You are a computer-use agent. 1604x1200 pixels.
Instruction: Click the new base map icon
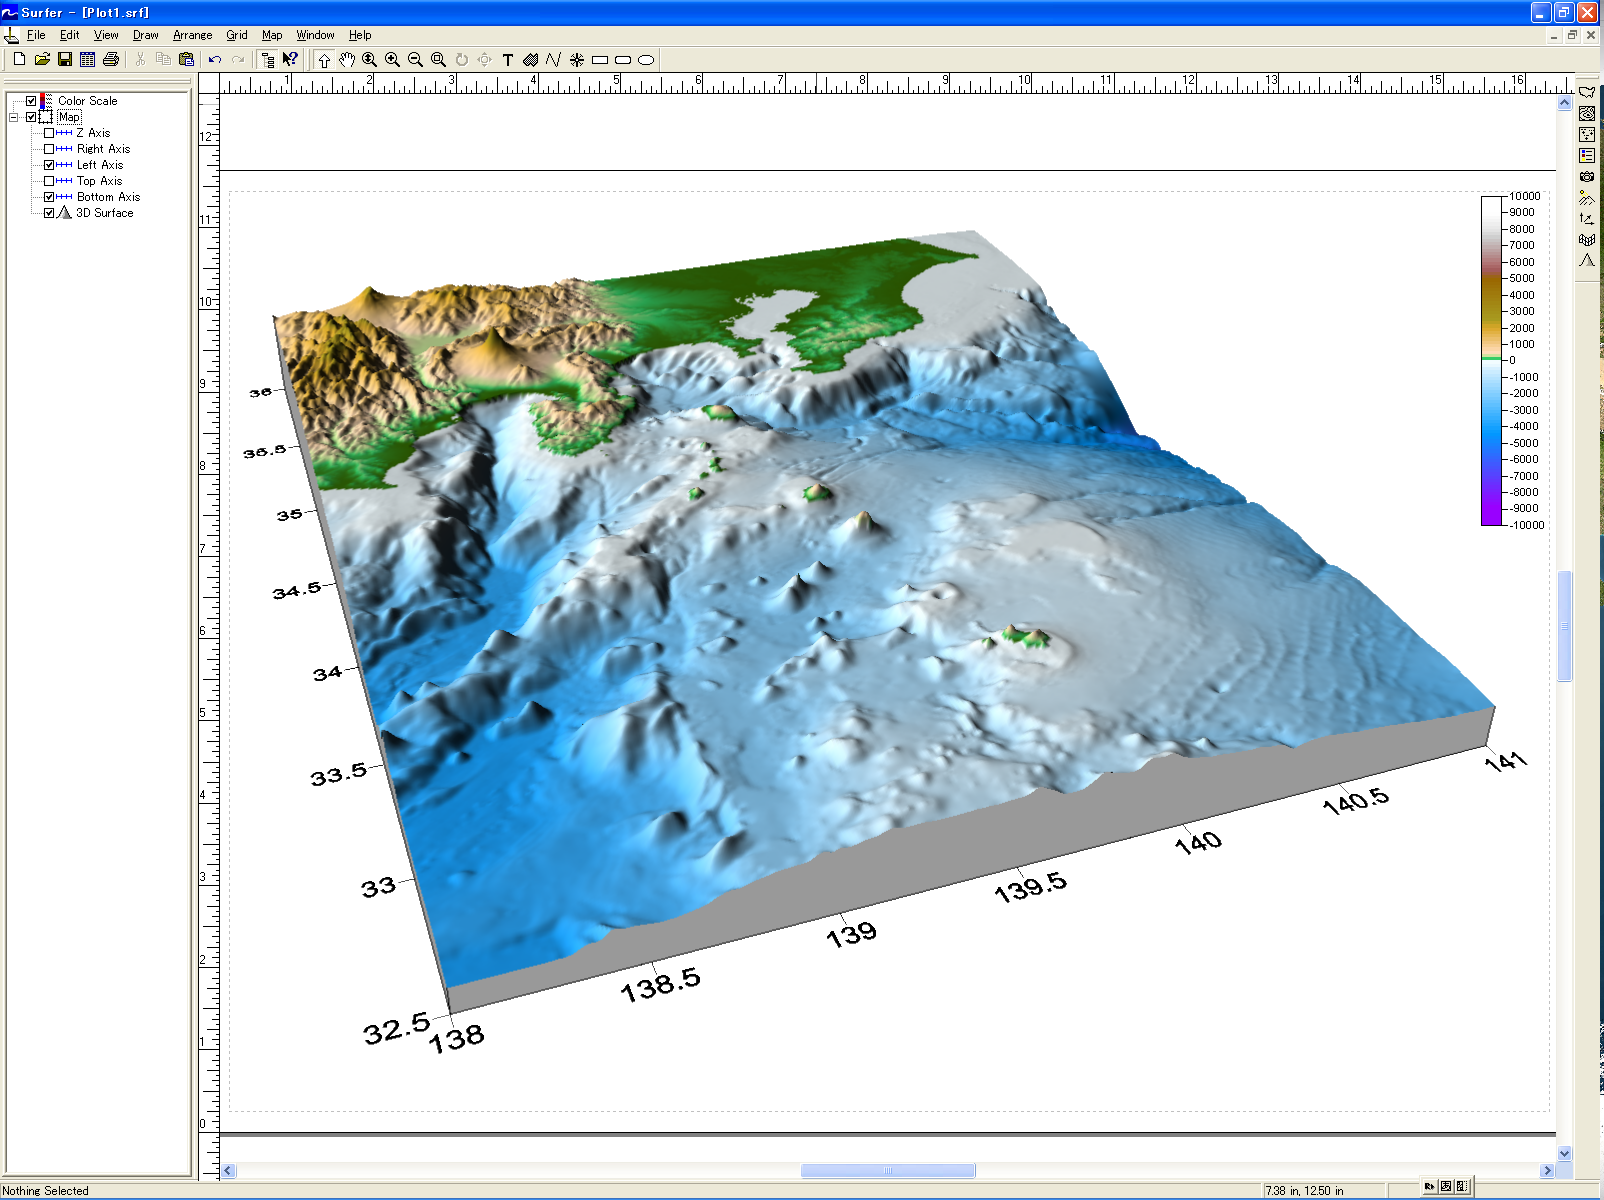[1587, 92]
